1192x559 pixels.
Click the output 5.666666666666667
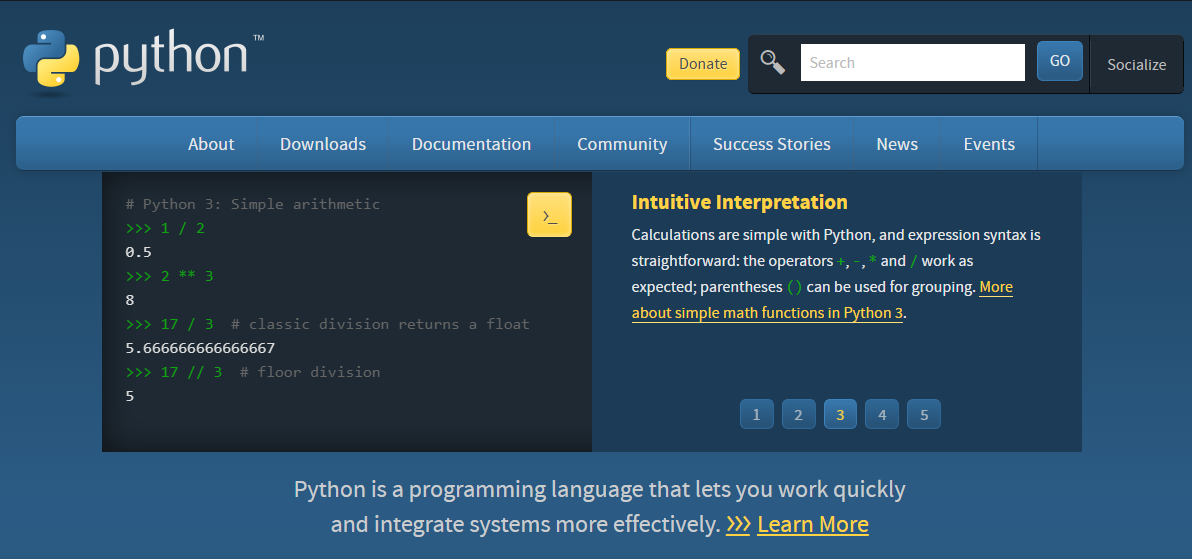tap(200, 348)
